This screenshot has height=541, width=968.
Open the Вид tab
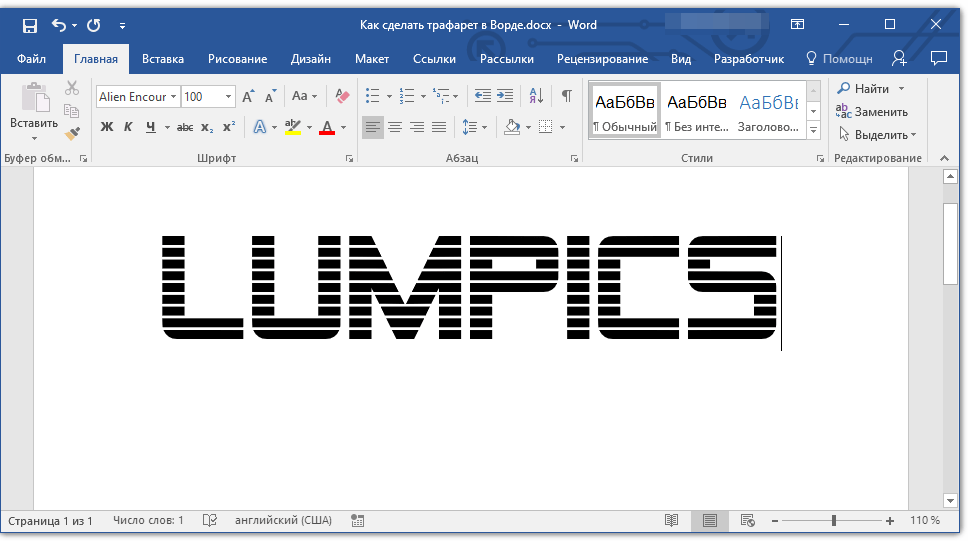[681, 59]
